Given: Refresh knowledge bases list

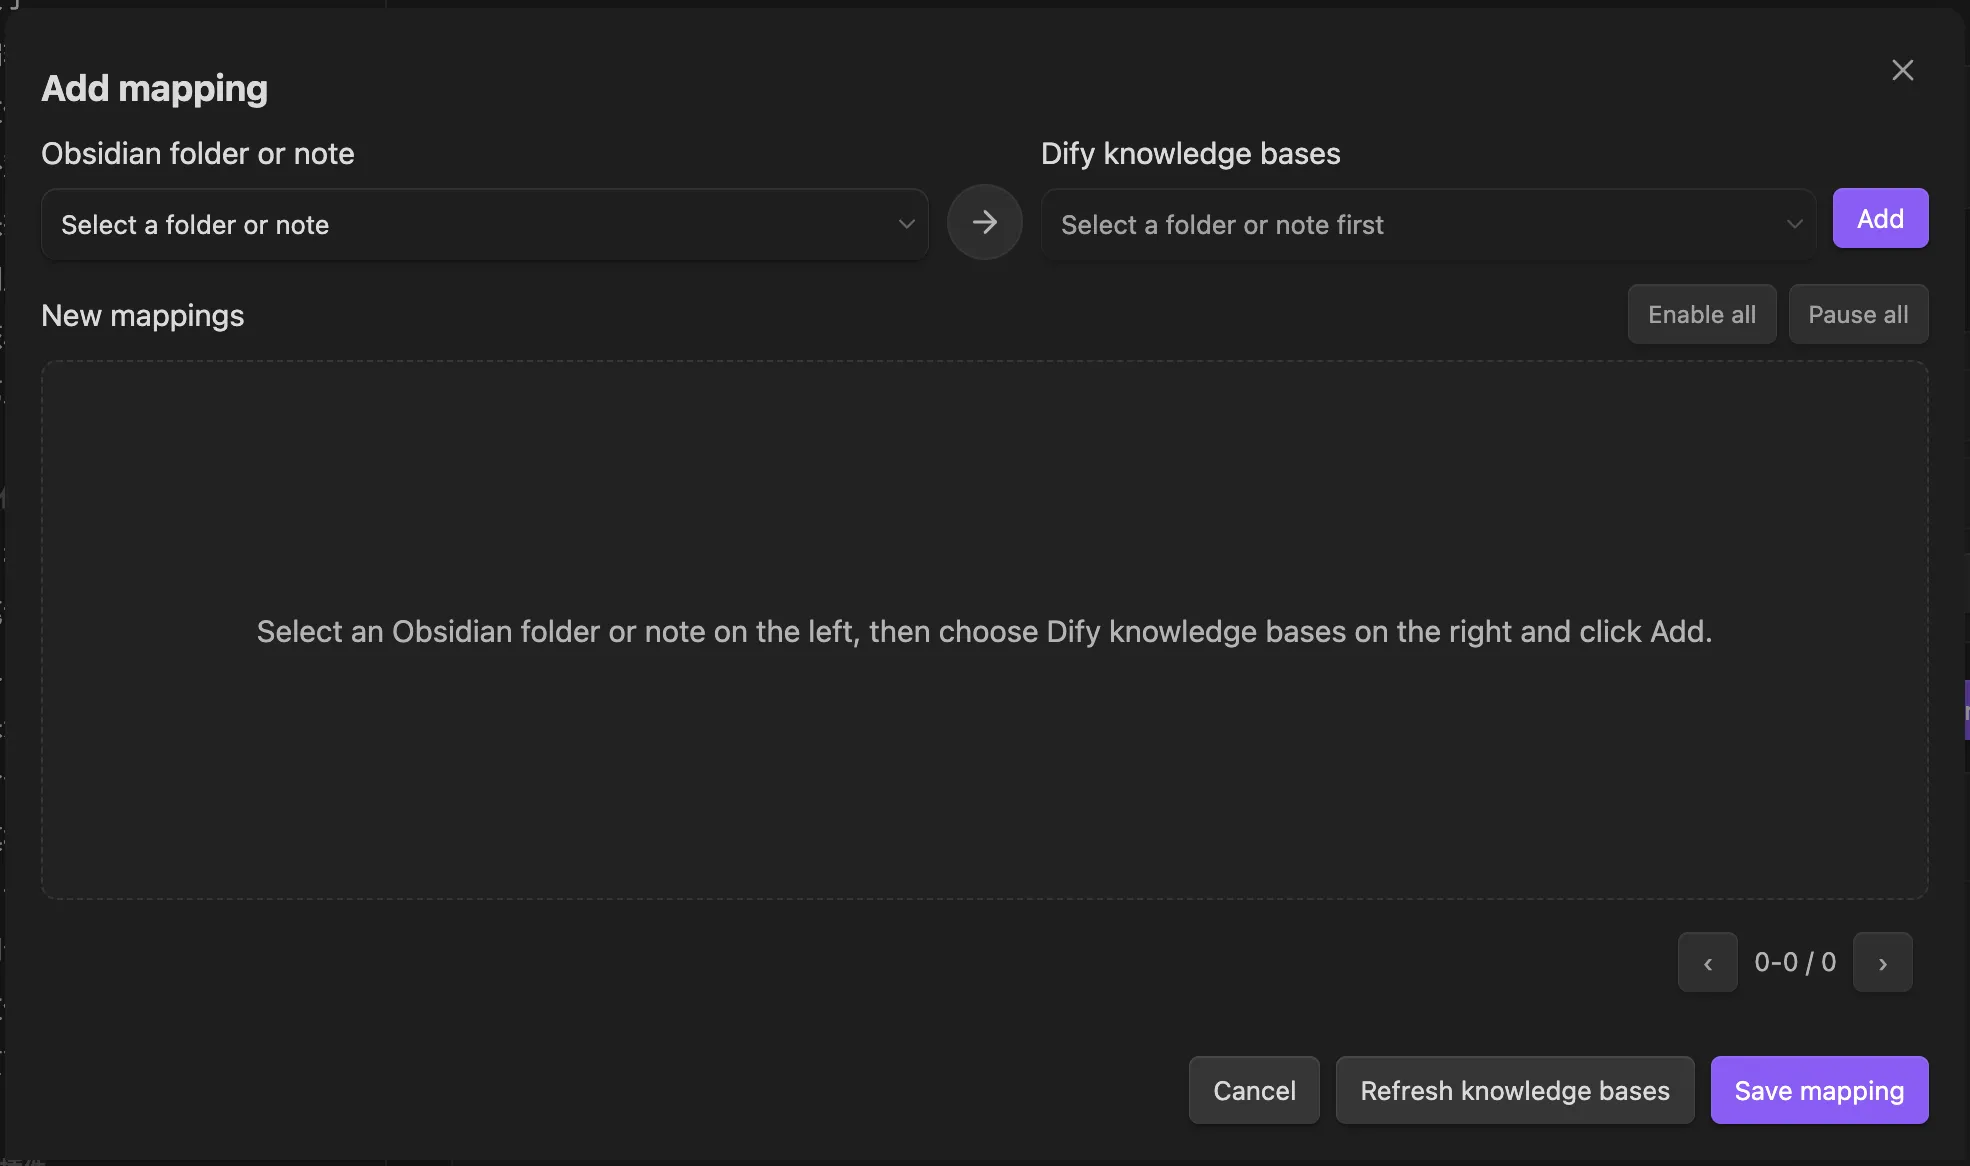Looking at the screenshot, I should tap(1515, 1090).
